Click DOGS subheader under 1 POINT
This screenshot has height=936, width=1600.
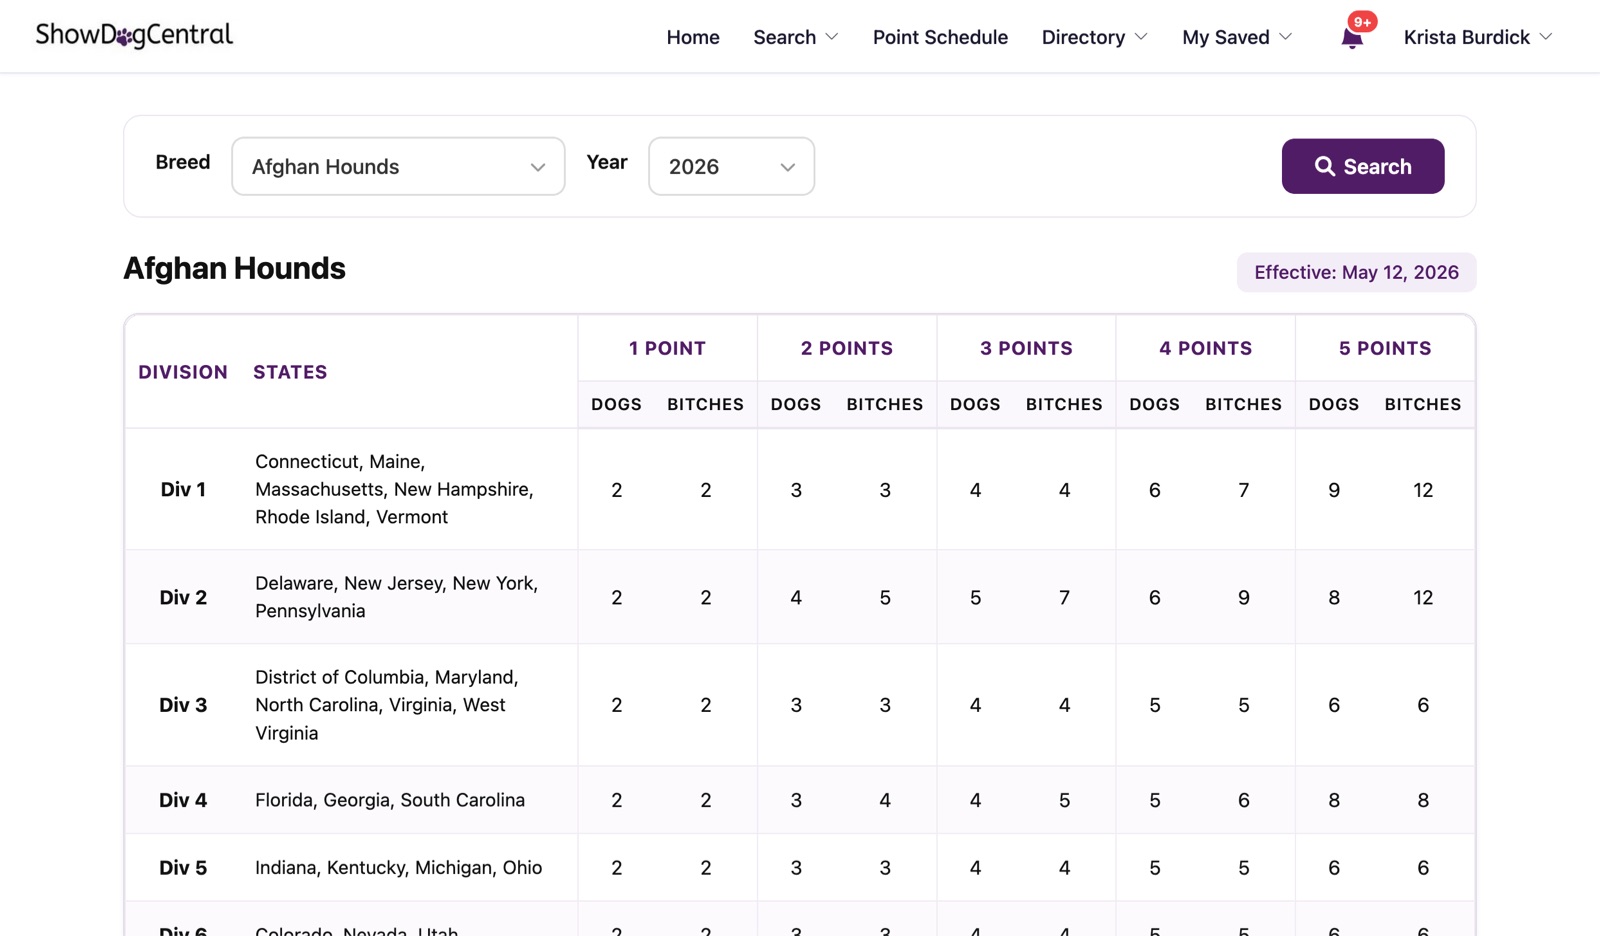[616, 404]
